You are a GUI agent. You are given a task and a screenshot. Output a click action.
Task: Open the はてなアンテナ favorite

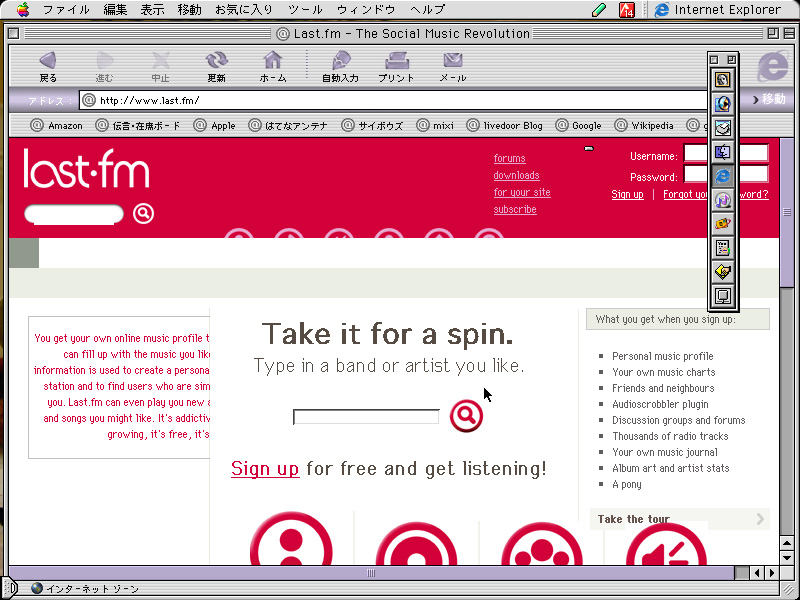288,126
